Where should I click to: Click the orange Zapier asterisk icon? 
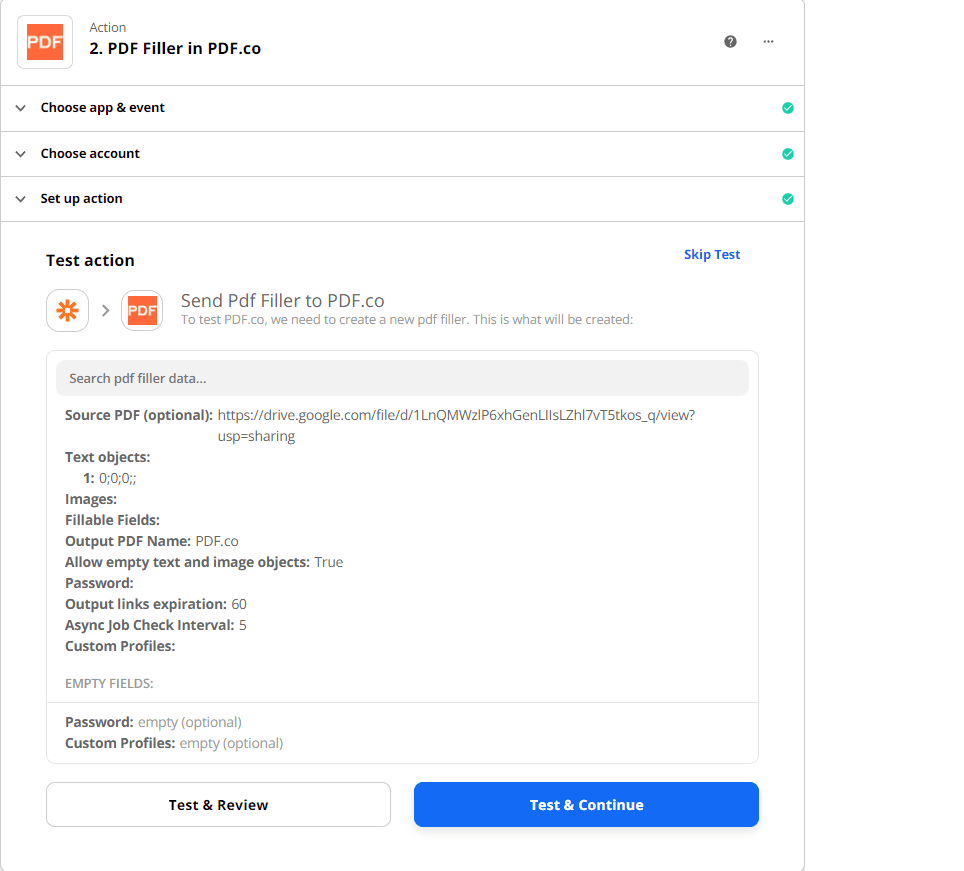67,311
